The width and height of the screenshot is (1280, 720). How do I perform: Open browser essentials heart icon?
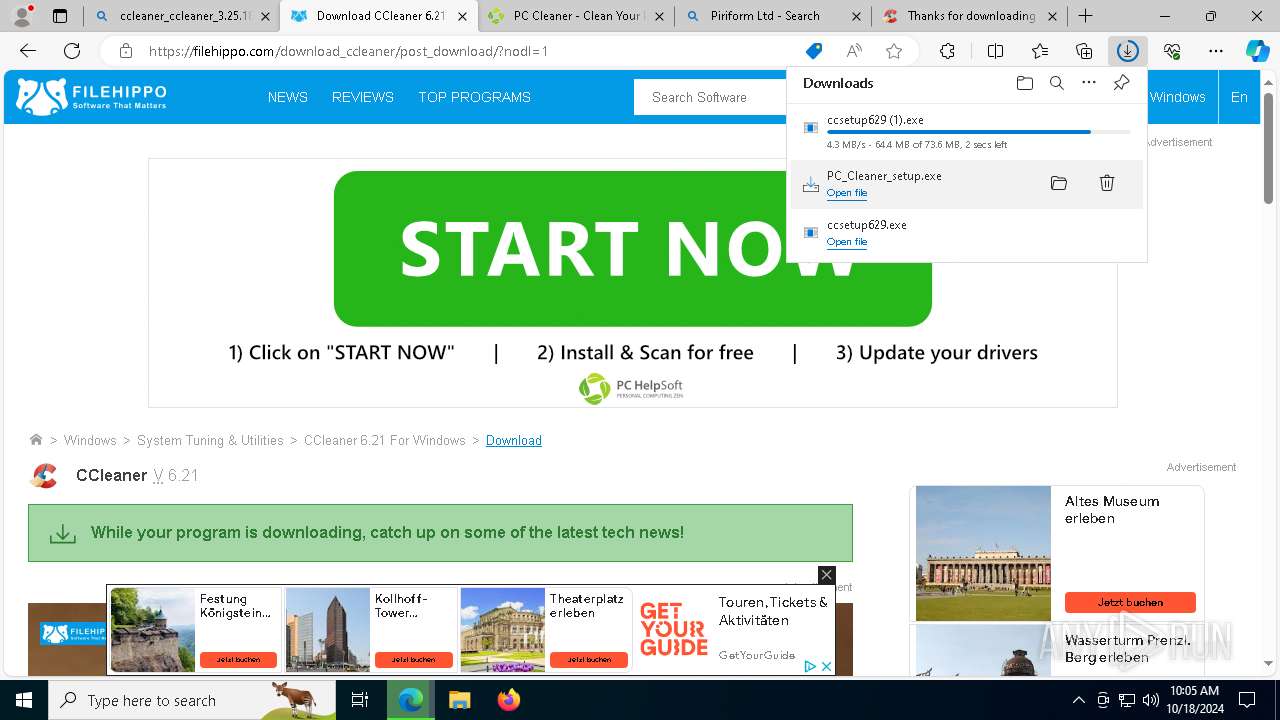pos(1172,51)
